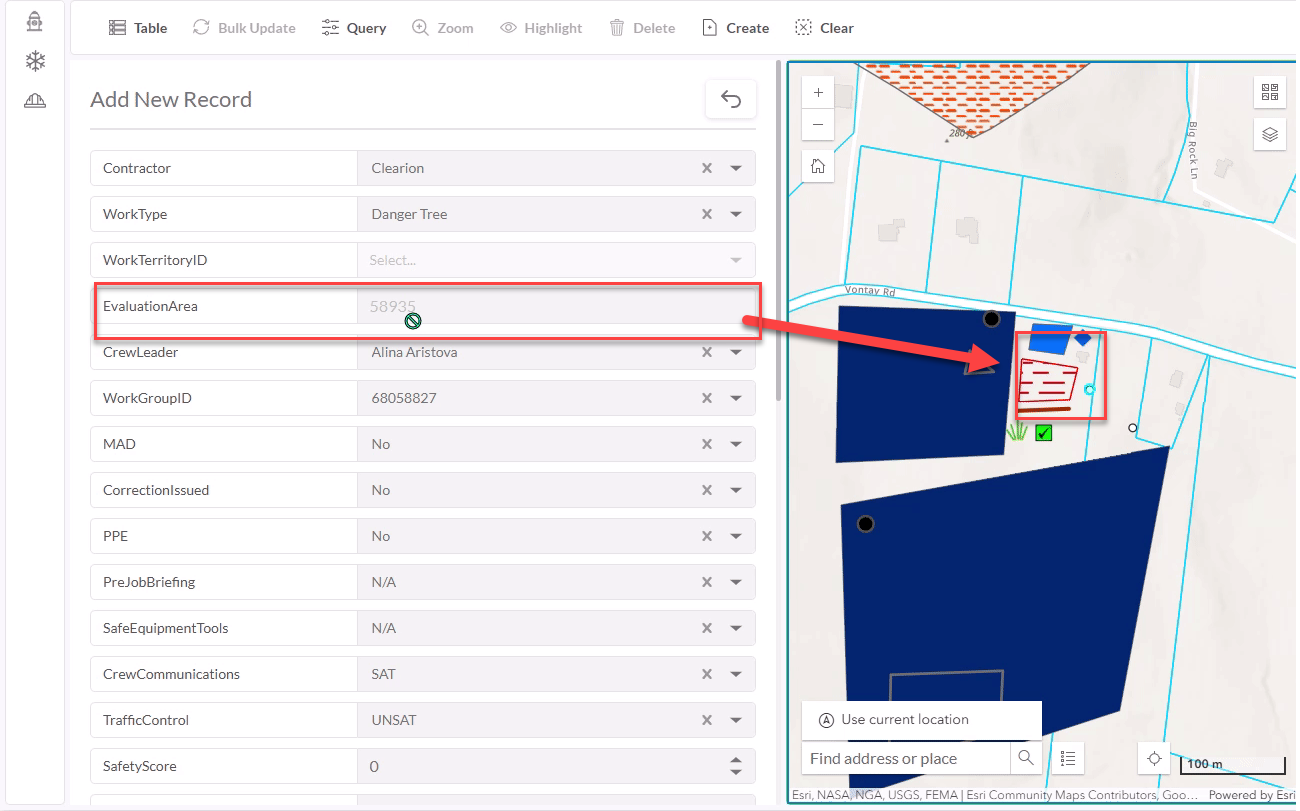The image size is (1300, 811).
Task: Clear the PreJobBriefing value
Action: click(707, 582)
